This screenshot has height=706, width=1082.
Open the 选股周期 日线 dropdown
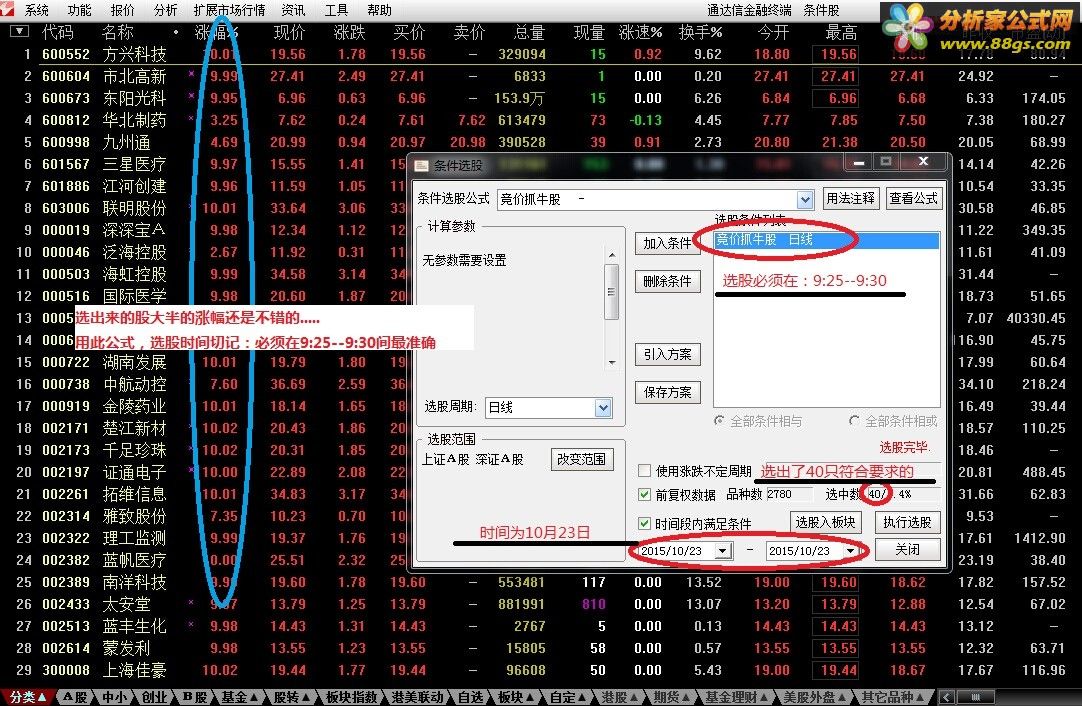tap(602, 407)
